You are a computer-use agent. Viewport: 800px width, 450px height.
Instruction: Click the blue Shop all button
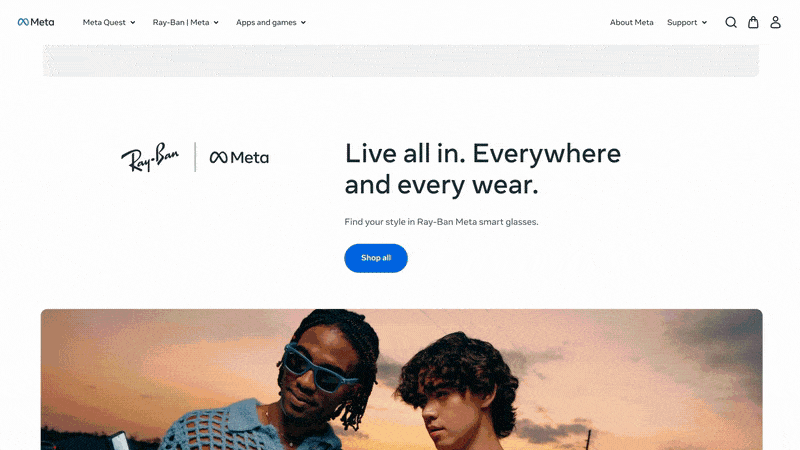point(376,258)
